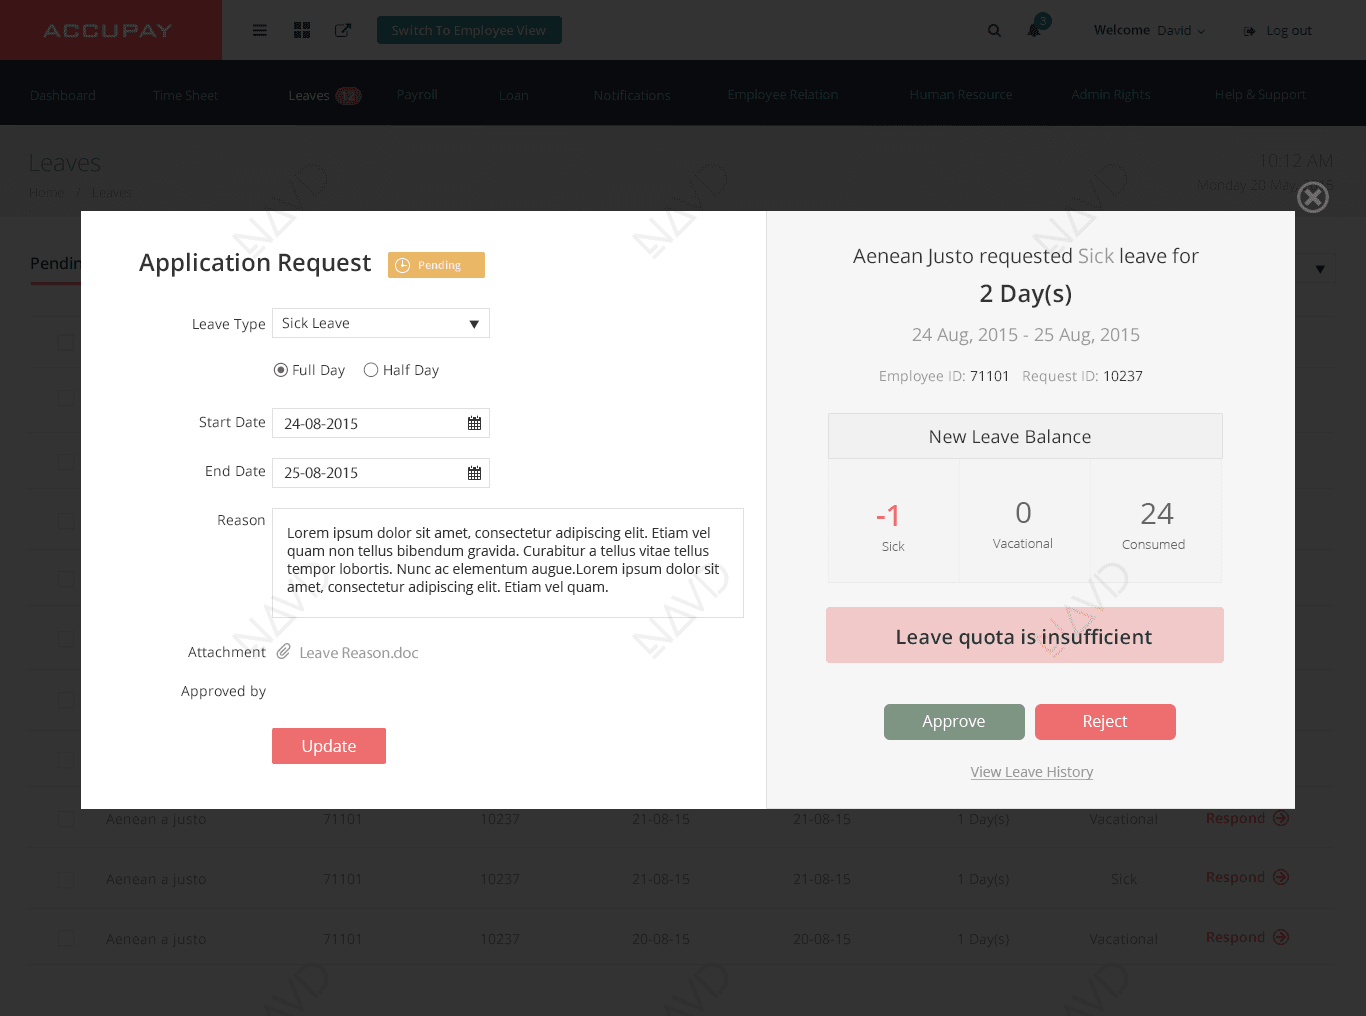
Task: Click Home breadcrumb link
Action: [x=46, y=193]
